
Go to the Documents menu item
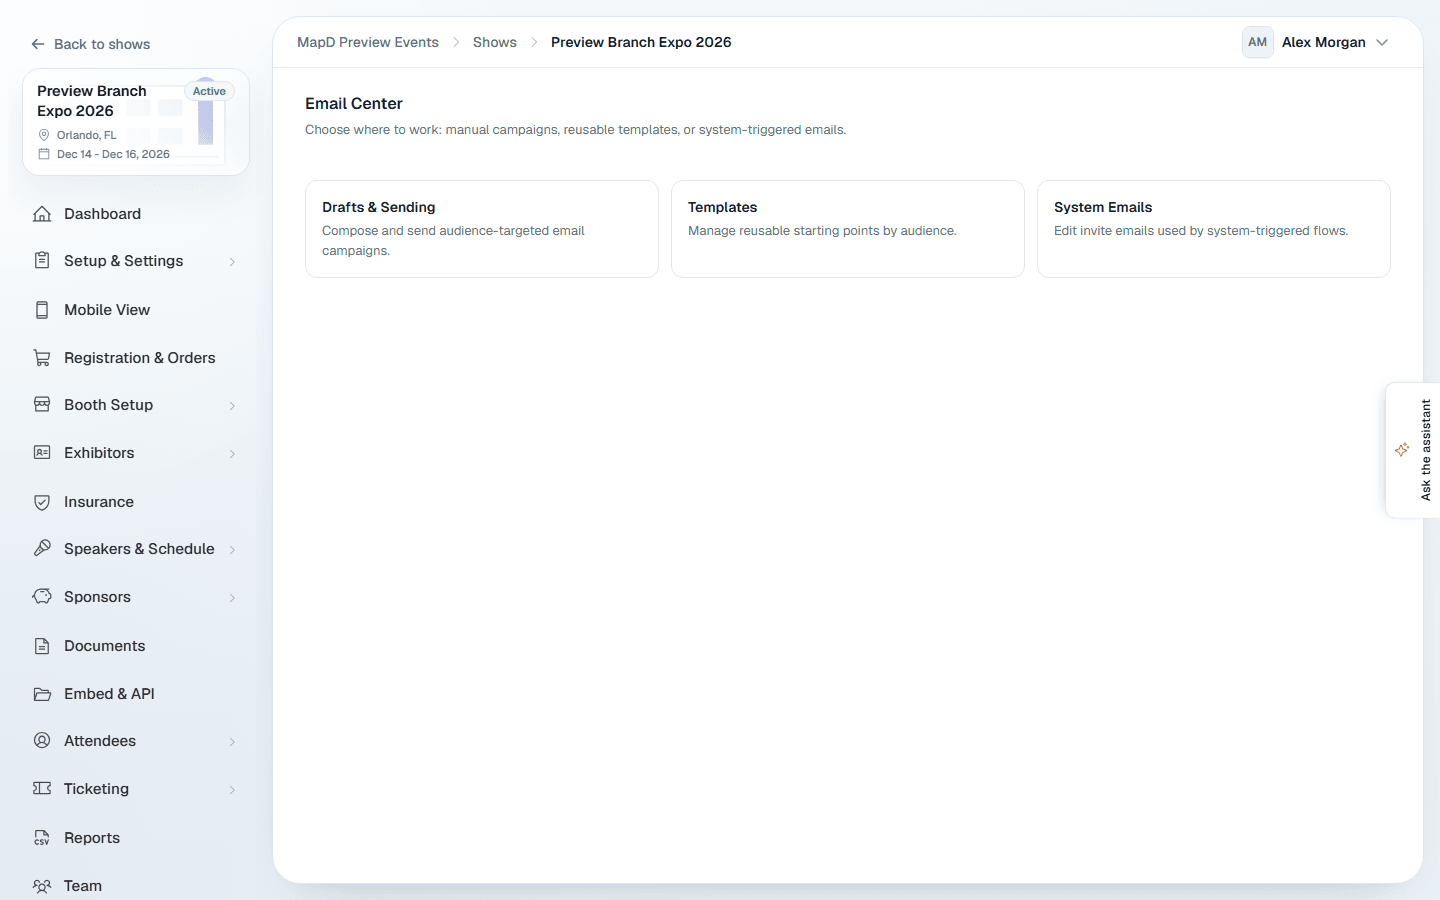tap(136, 646)
